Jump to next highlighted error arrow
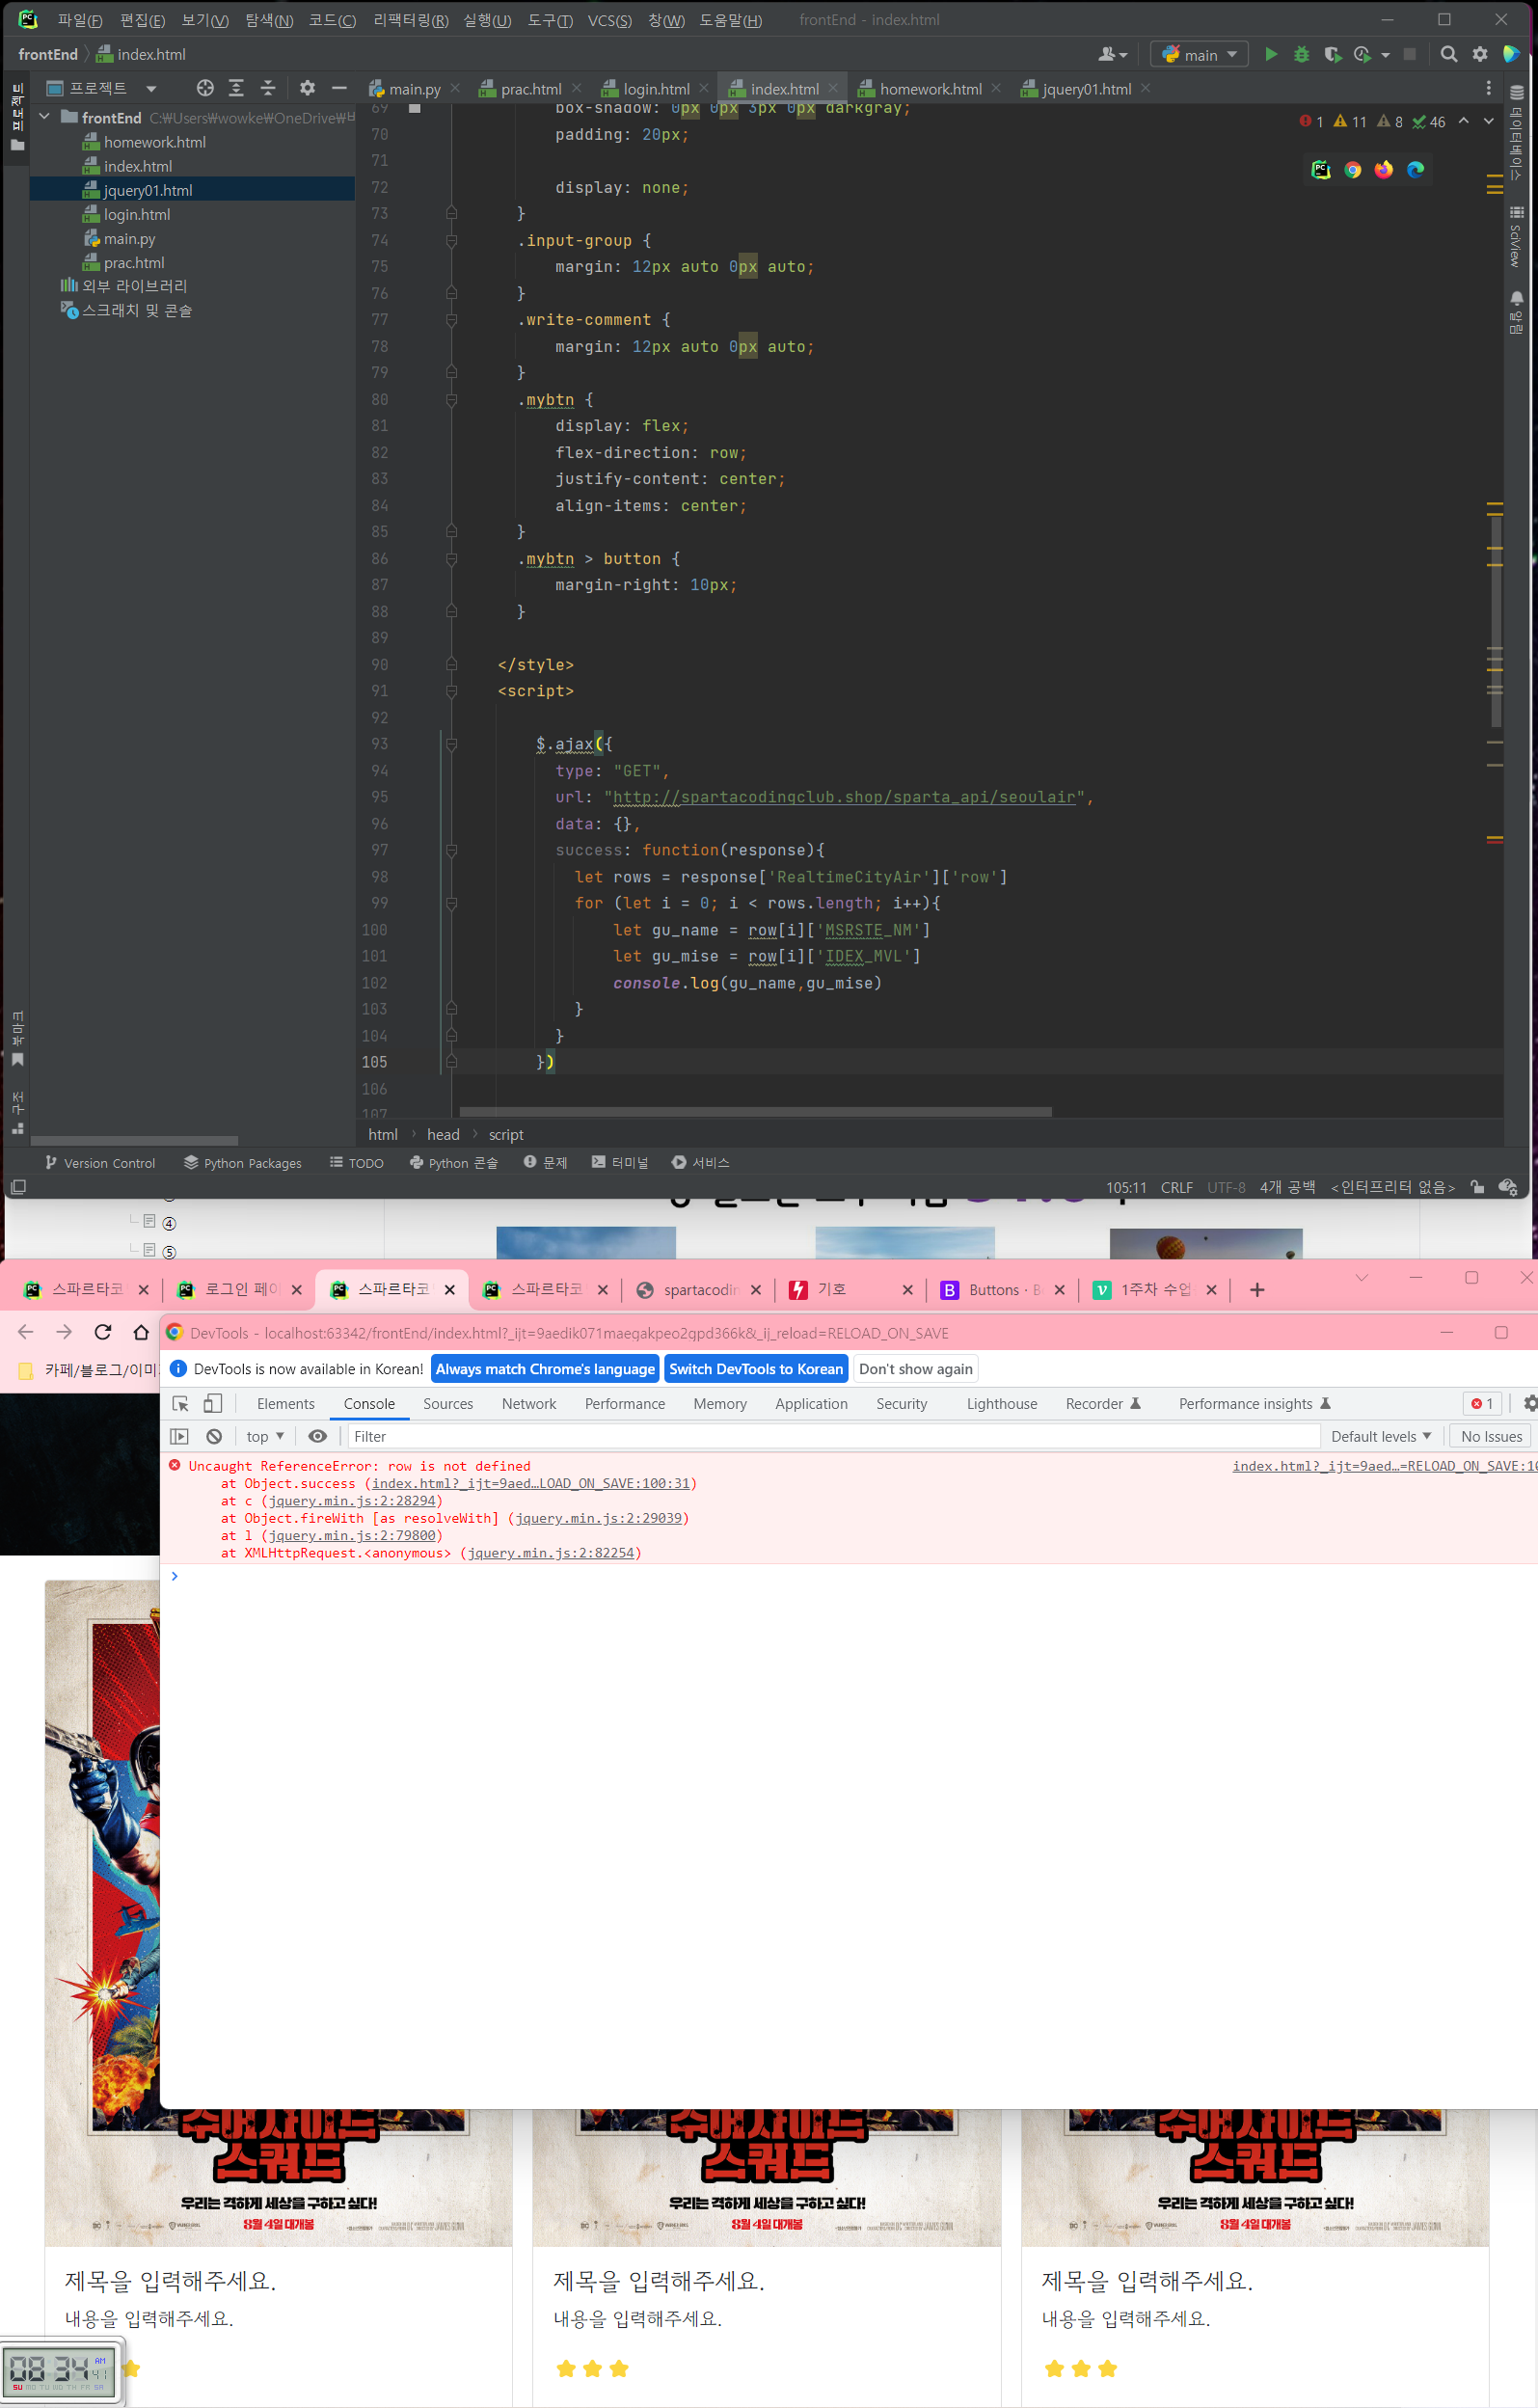1538x2408 pixels. [1488, 121]
